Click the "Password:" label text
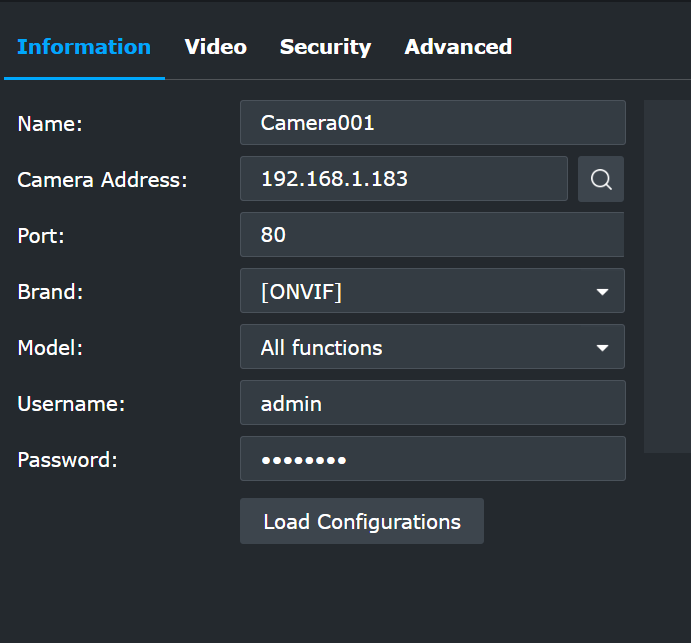This screenshot has height=643, width=691. click(x=67, y=460)
